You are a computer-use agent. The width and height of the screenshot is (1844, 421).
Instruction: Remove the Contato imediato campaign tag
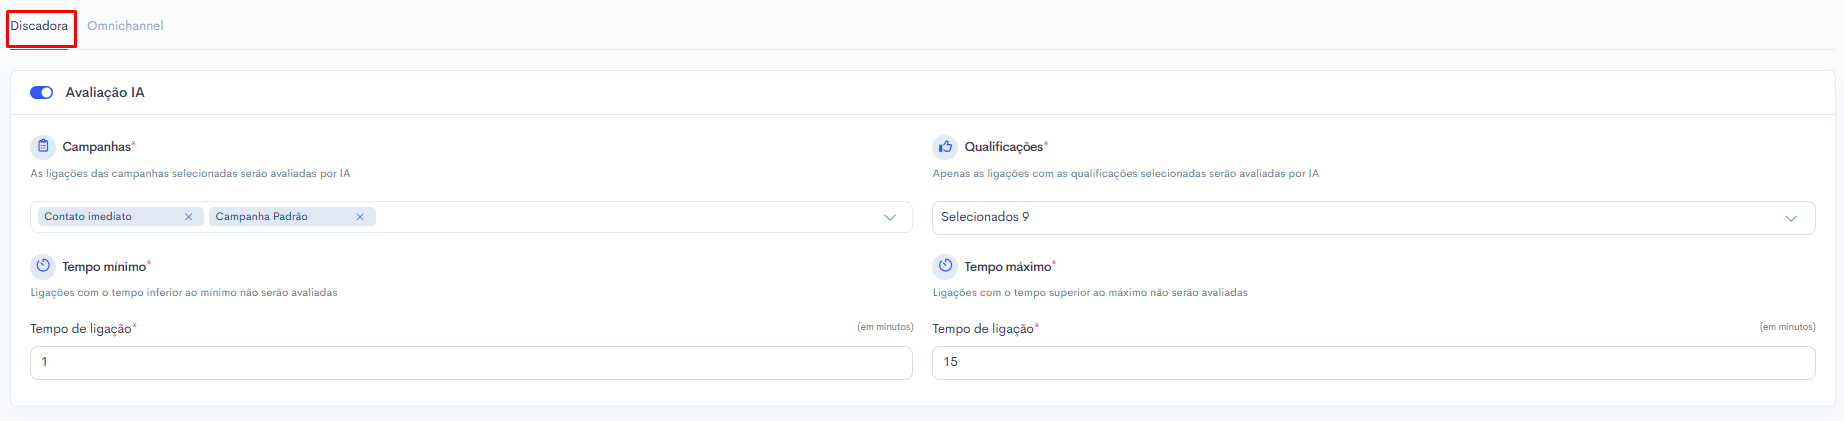188,217
